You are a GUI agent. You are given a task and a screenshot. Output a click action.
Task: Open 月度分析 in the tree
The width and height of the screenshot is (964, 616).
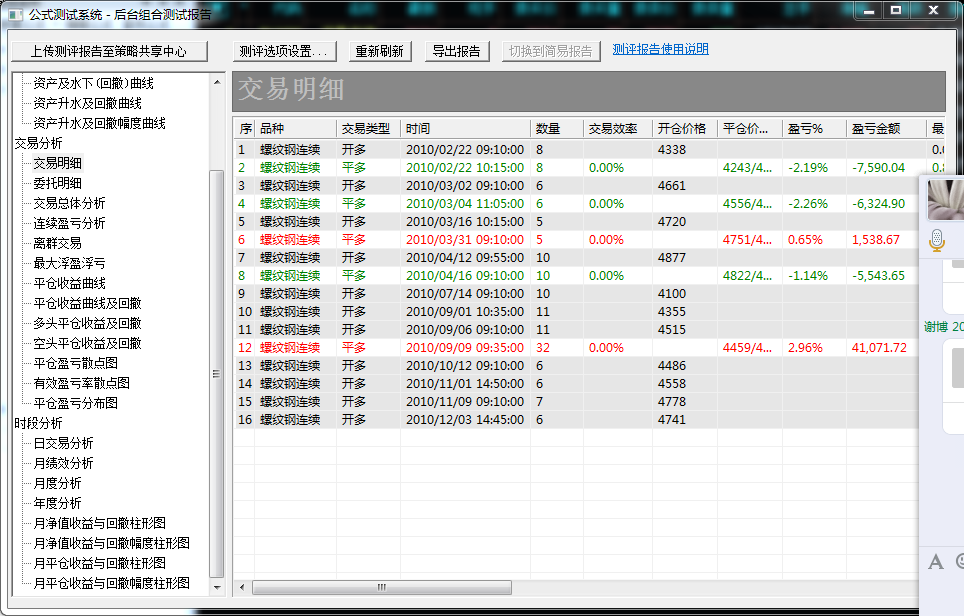pos(57,483)
